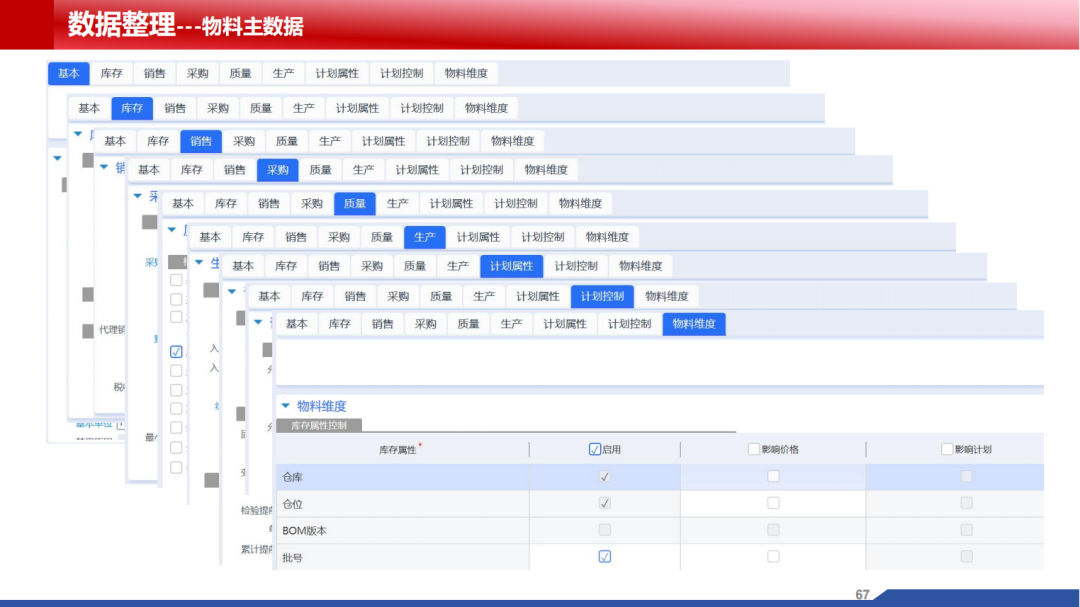The width and height of the screenshot is (1080, 607).
Task: Switch to the highlighted 库存 tab
Action: point(132,108)
